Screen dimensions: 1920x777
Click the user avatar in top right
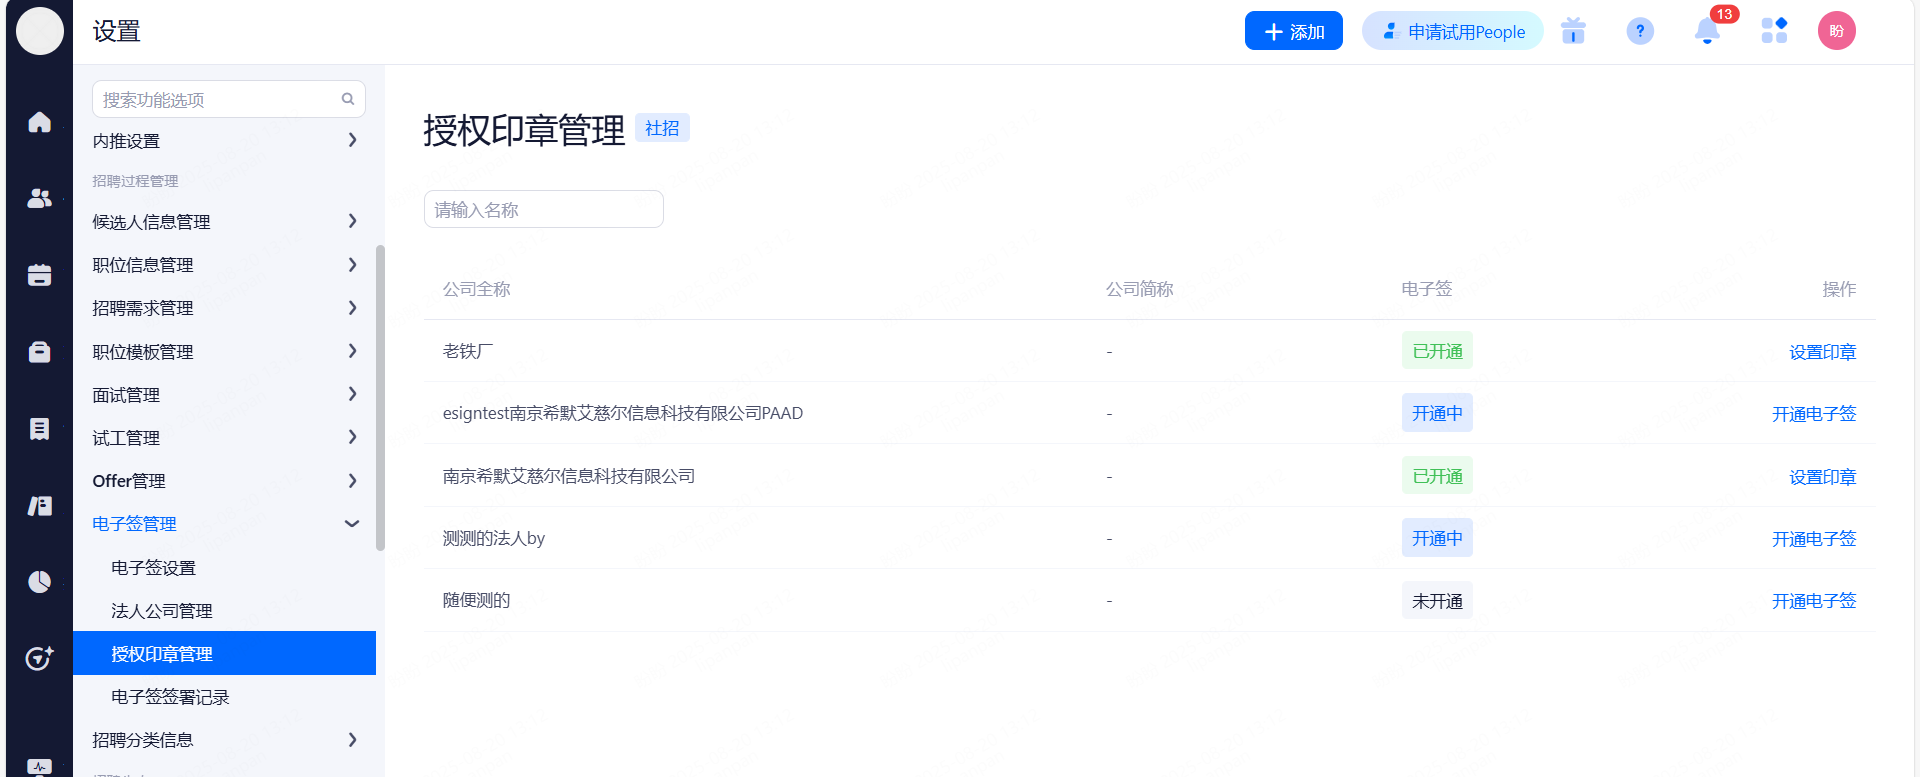(1836, 31)
